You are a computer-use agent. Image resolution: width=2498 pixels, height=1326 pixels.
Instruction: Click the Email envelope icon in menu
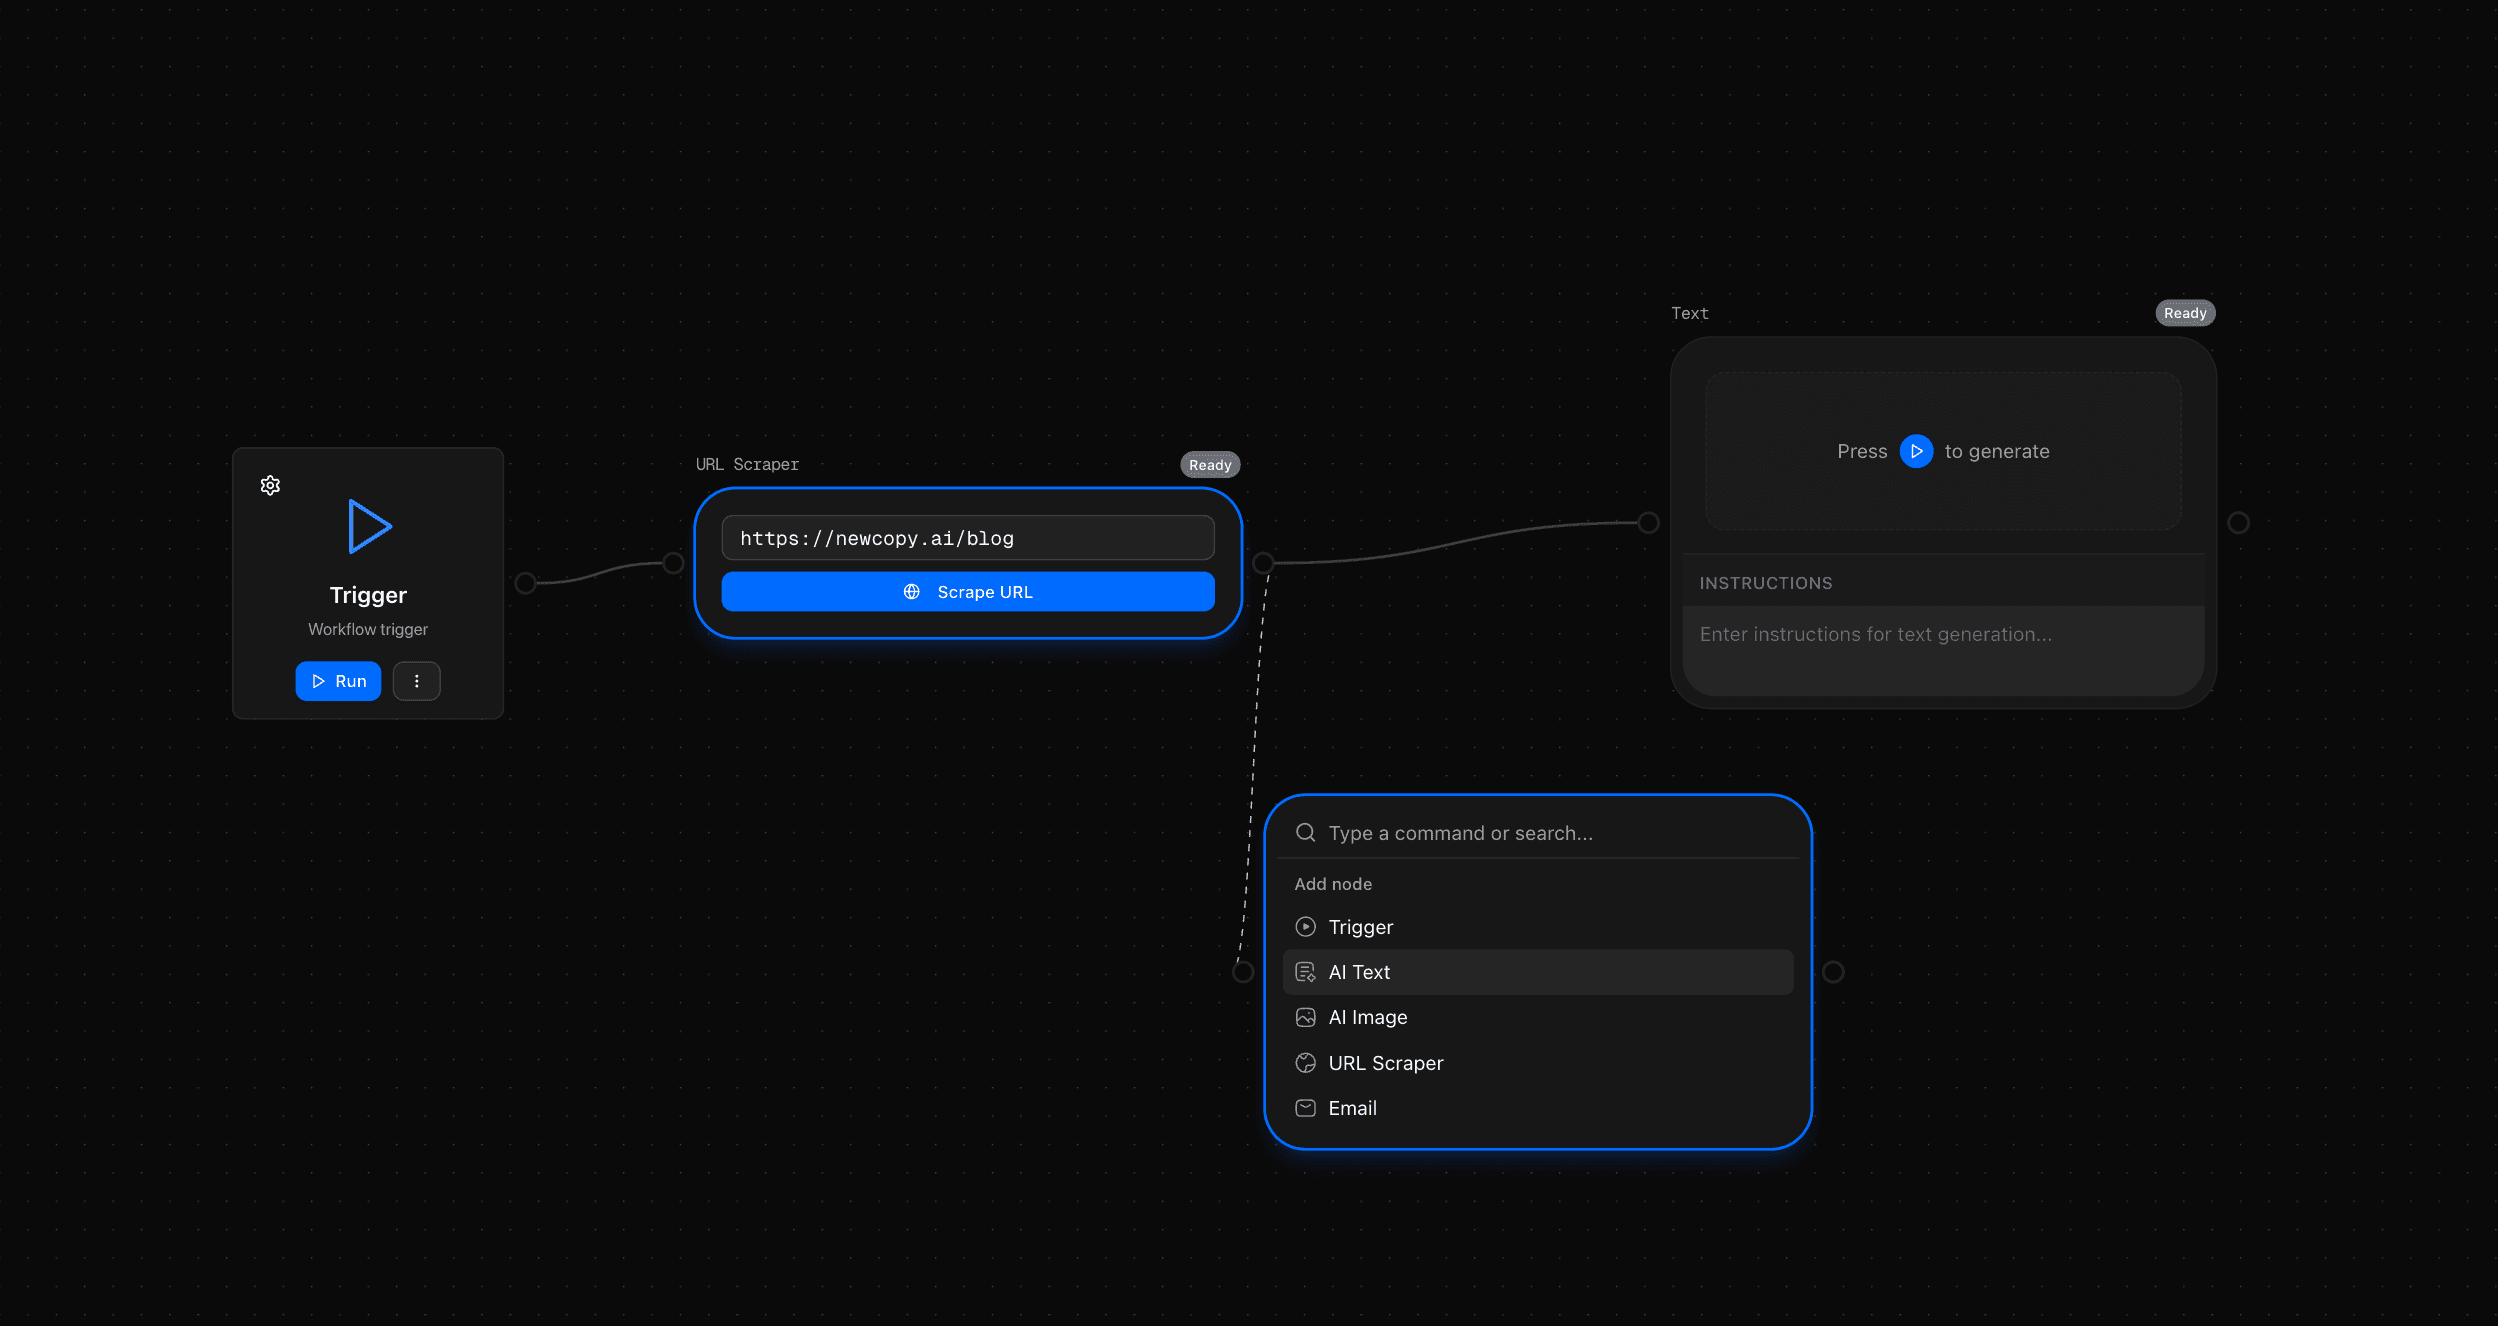[1306, 1108]
